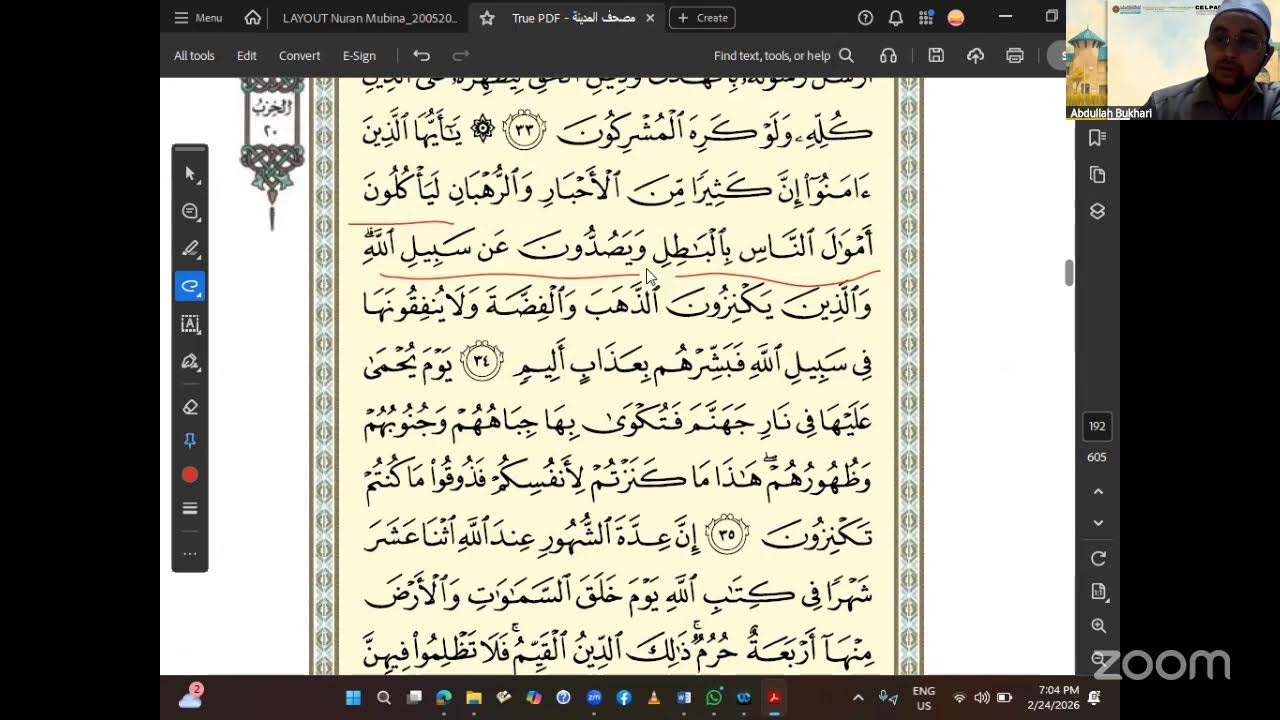
Task: Click the vertical scrollbar thumb
Action: [x=1069, y=272]
